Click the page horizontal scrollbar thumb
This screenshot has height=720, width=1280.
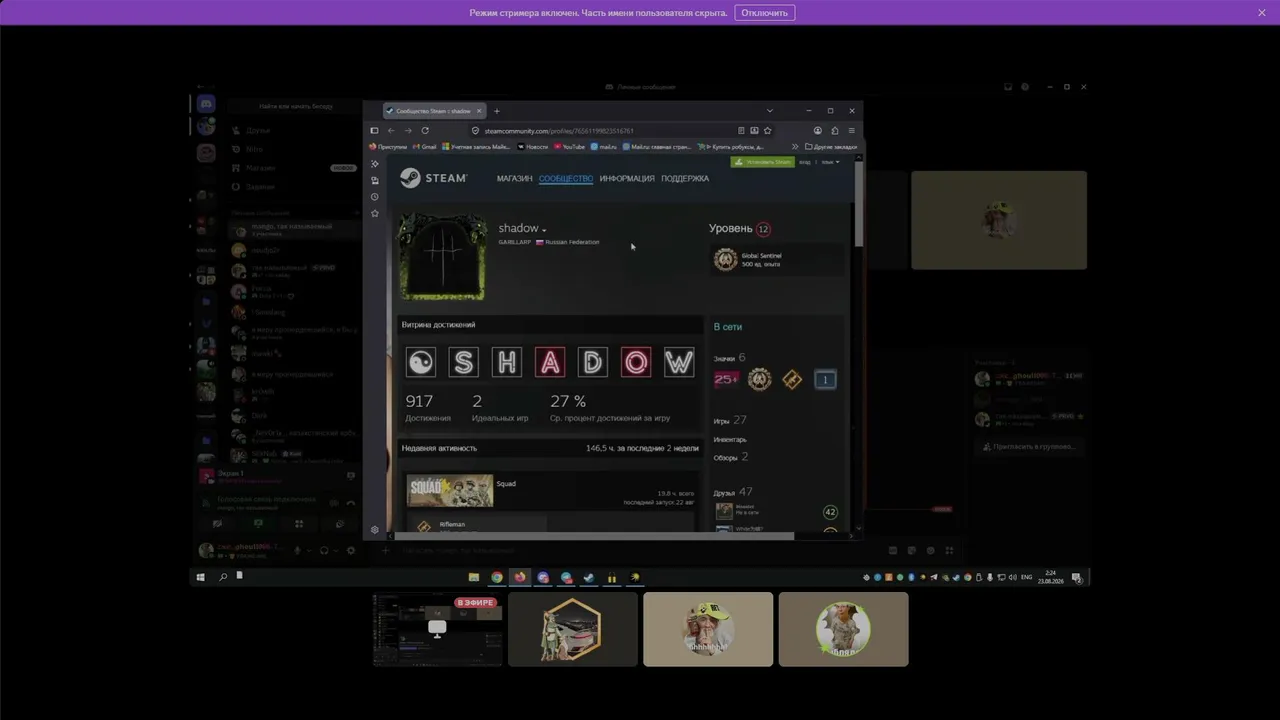click(595, 536)
